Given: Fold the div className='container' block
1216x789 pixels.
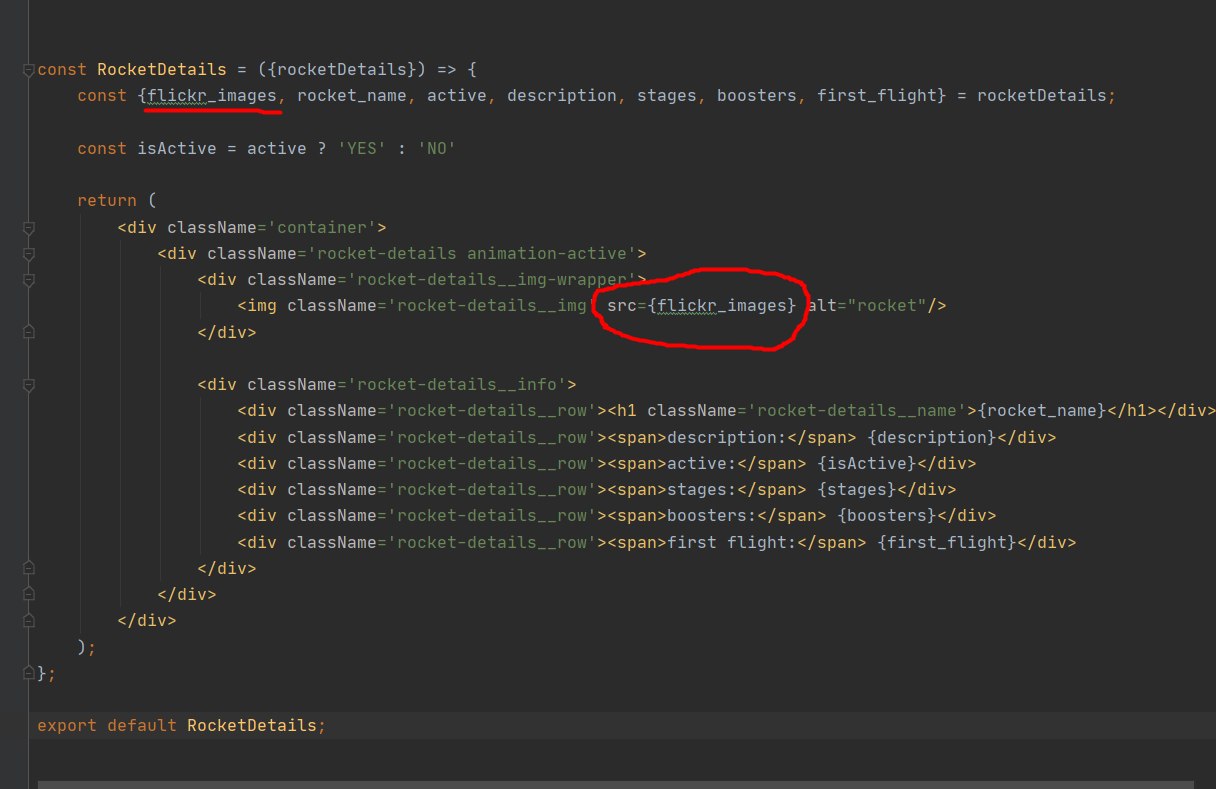Looking at the screenshot, I should pos(29,228).
